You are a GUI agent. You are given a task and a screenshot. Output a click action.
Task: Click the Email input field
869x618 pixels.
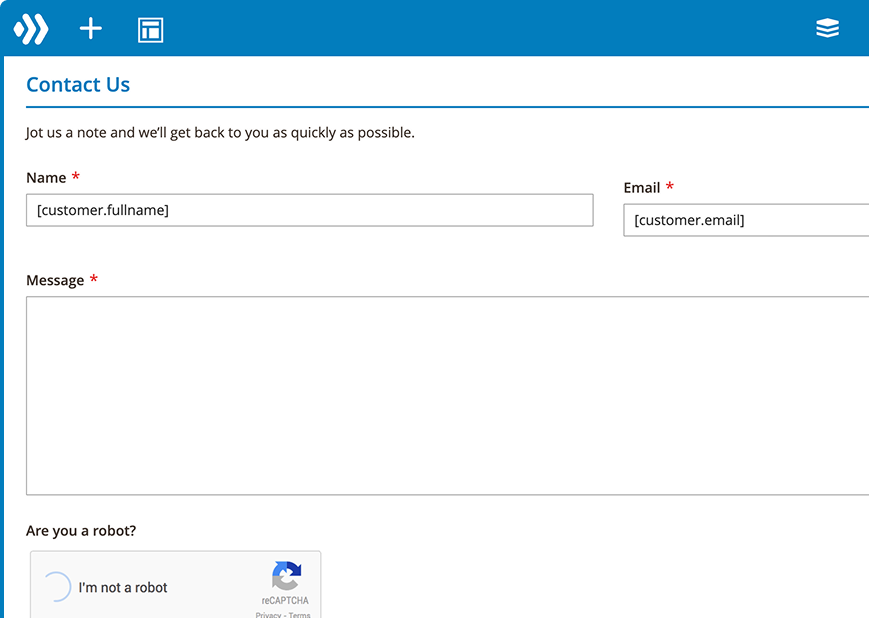coord(745,220)
